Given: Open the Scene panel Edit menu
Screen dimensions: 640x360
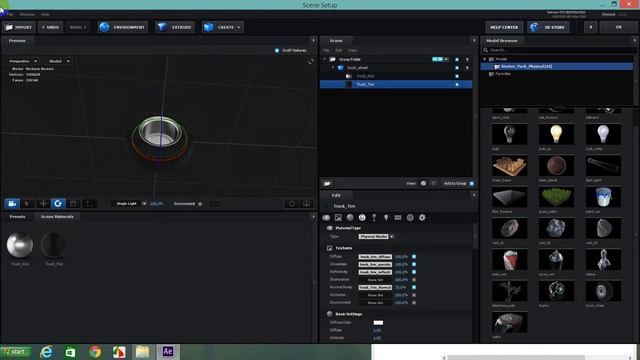Looking at the screenshot, I should pos(339,51).
